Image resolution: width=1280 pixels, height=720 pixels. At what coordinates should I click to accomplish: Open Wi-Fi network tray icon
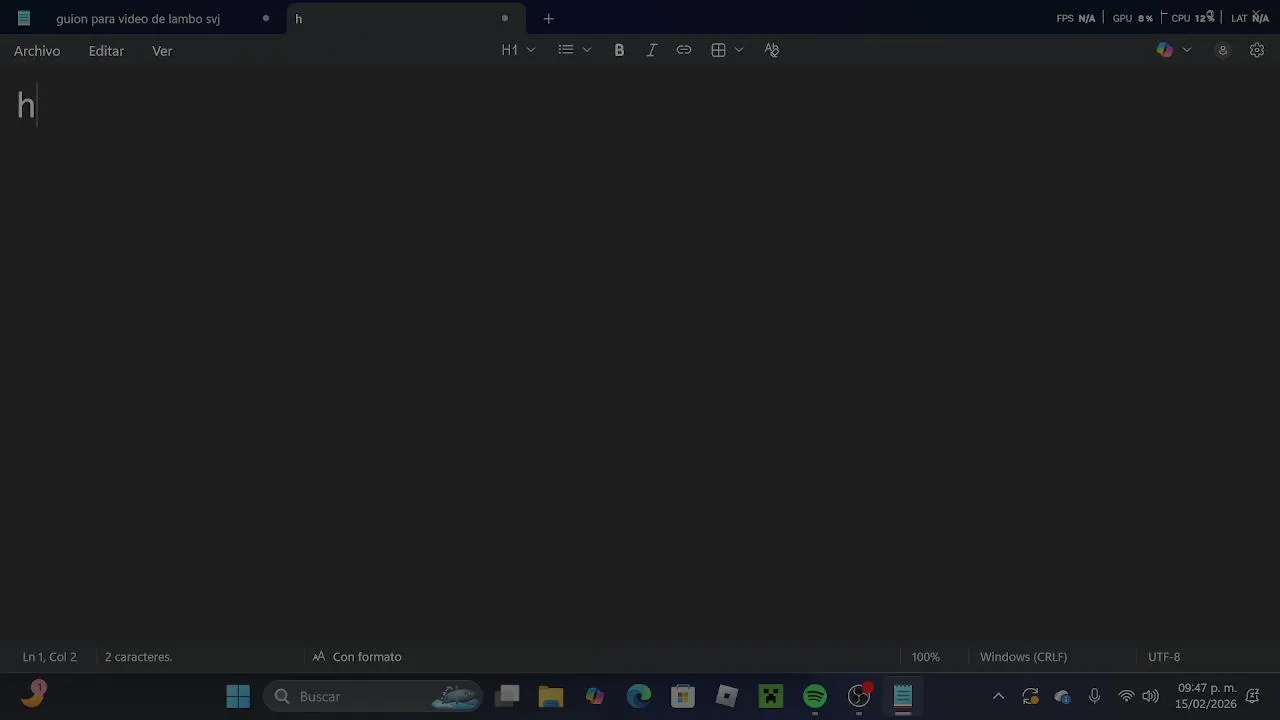(1126, 696)
